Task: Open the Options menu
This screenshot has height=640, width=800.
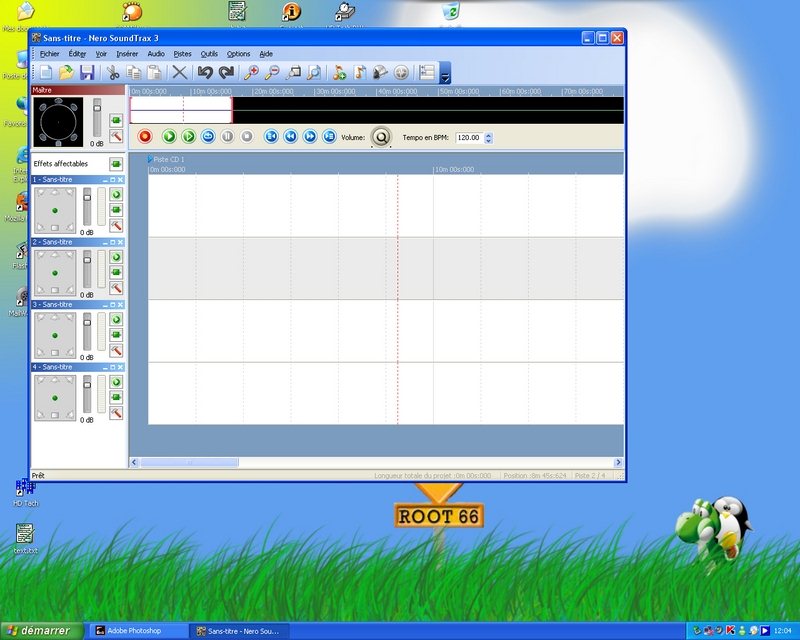Action: tap(238, 54)
